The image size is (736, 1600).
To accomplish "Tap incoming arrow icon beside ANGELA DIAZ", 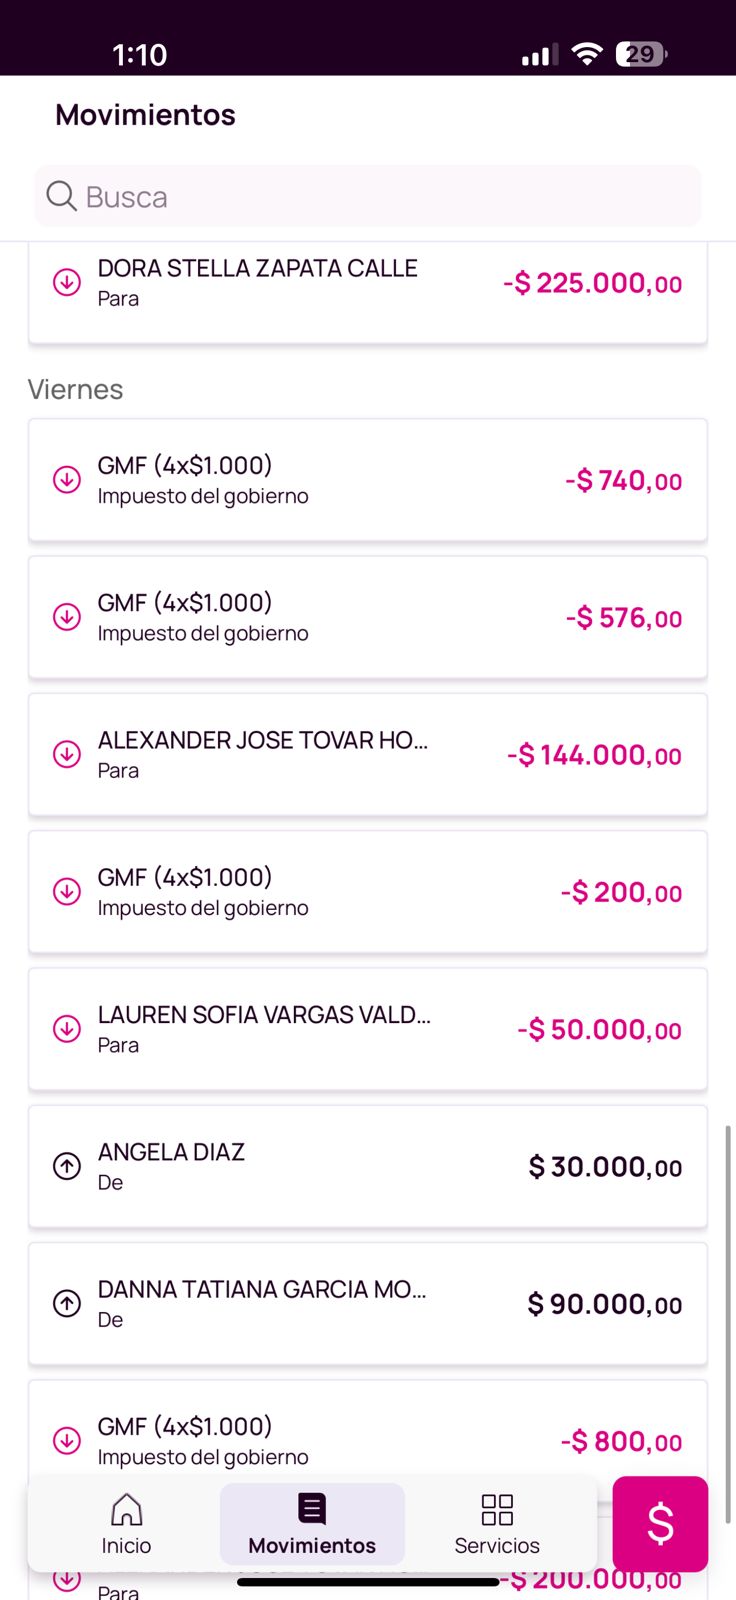I will pos(67,1166).
